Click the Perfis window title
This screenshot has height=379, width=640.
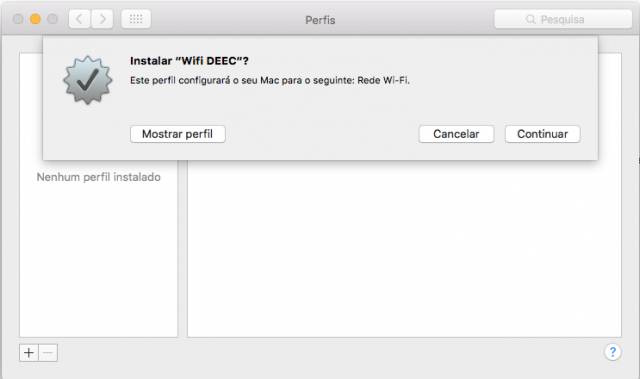pos(320,20)
